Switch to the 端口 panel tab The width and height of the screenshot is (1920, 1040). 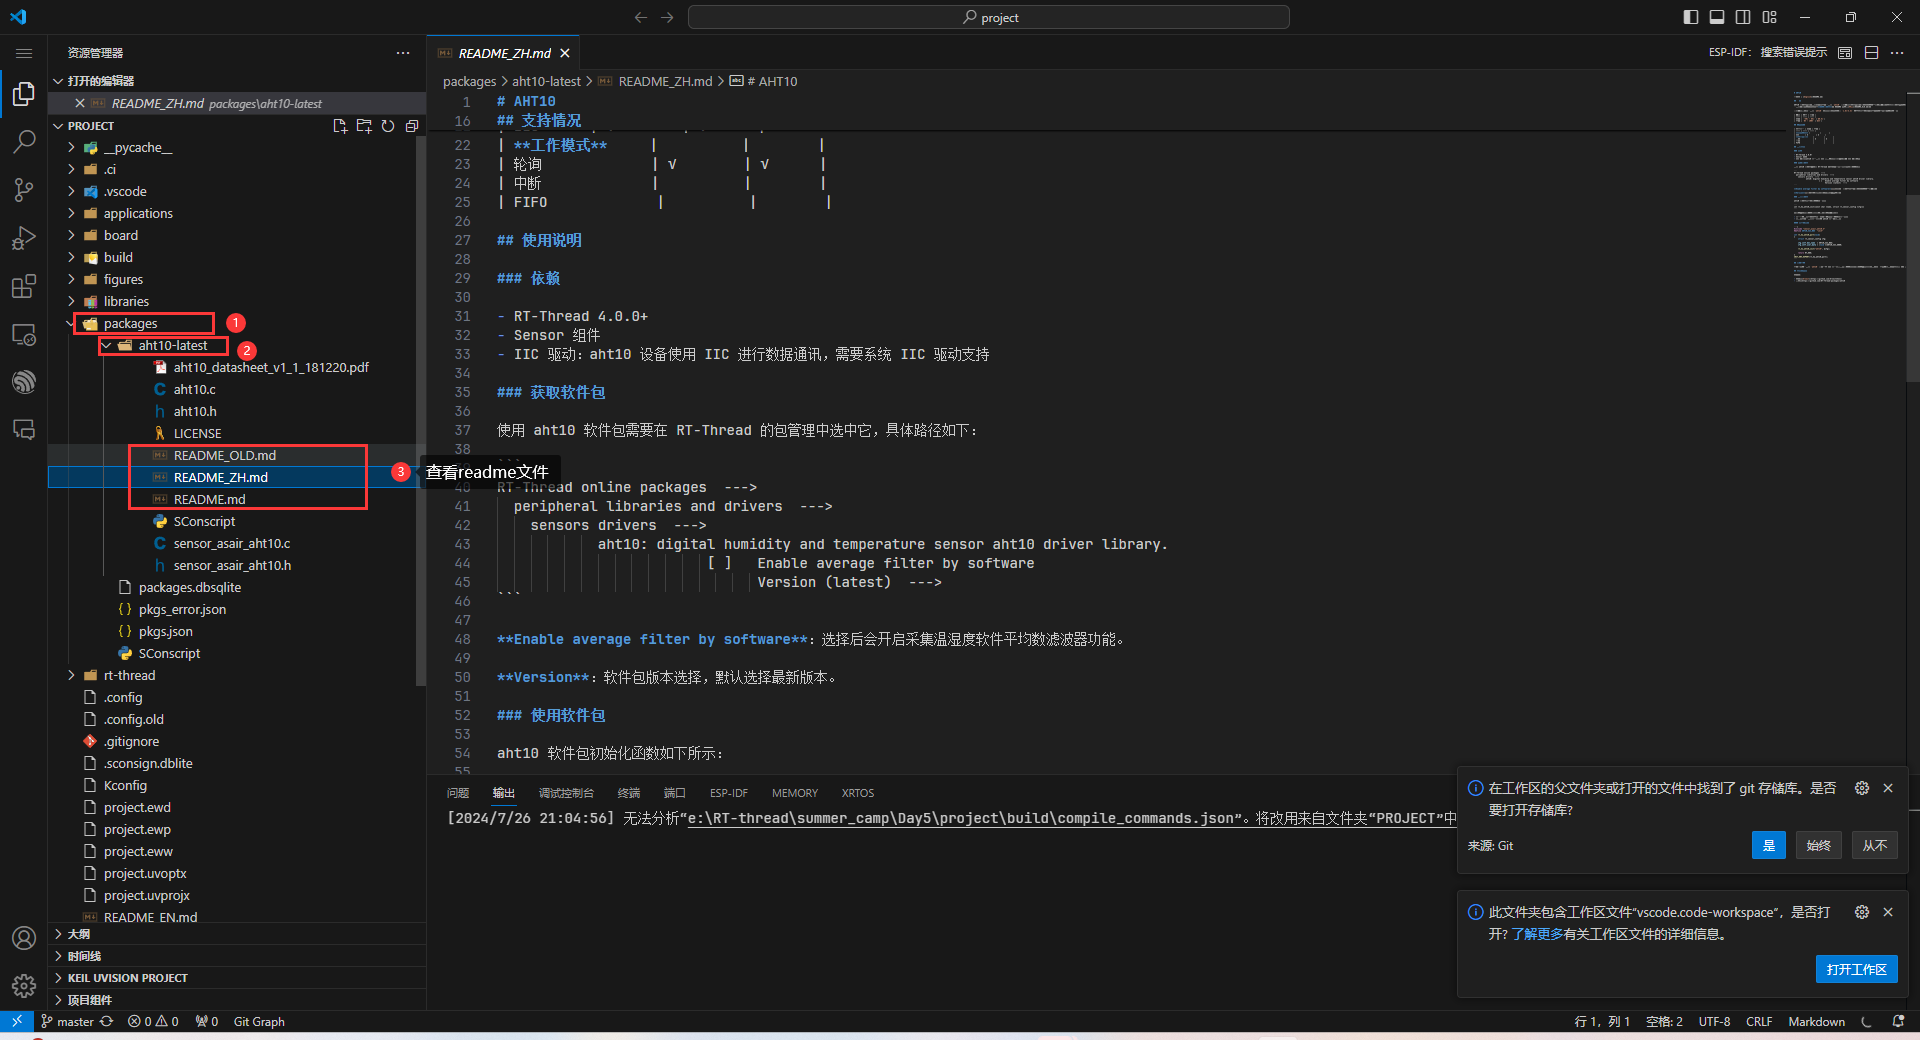[675, 793]
